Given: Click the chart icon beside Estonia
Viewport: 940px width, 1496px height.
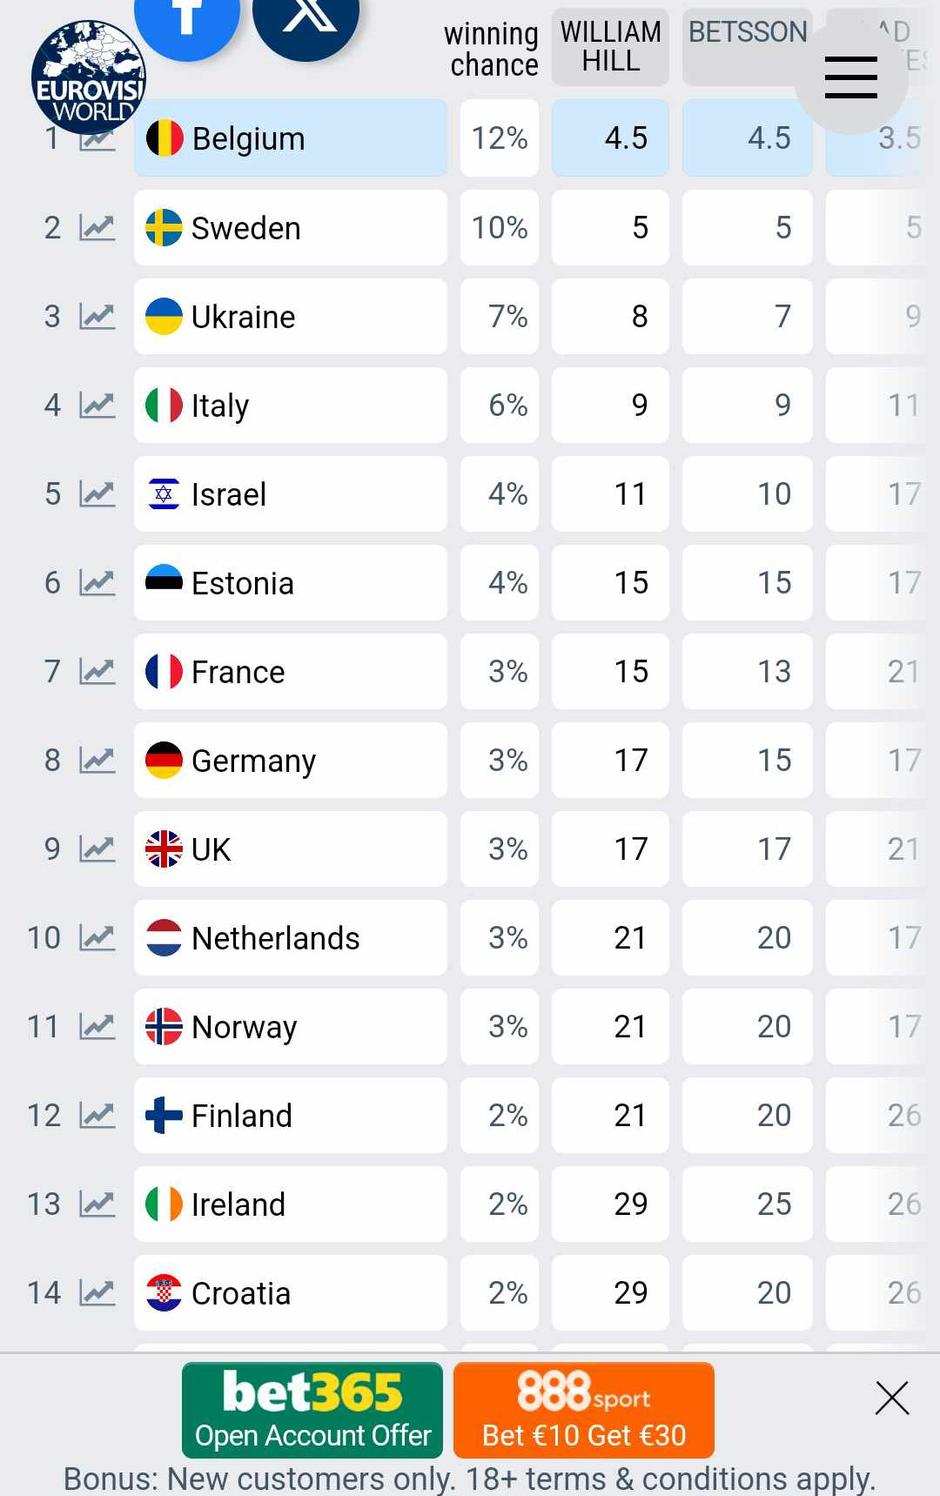Looking at the screenshot, I should [x=97, y=582].
